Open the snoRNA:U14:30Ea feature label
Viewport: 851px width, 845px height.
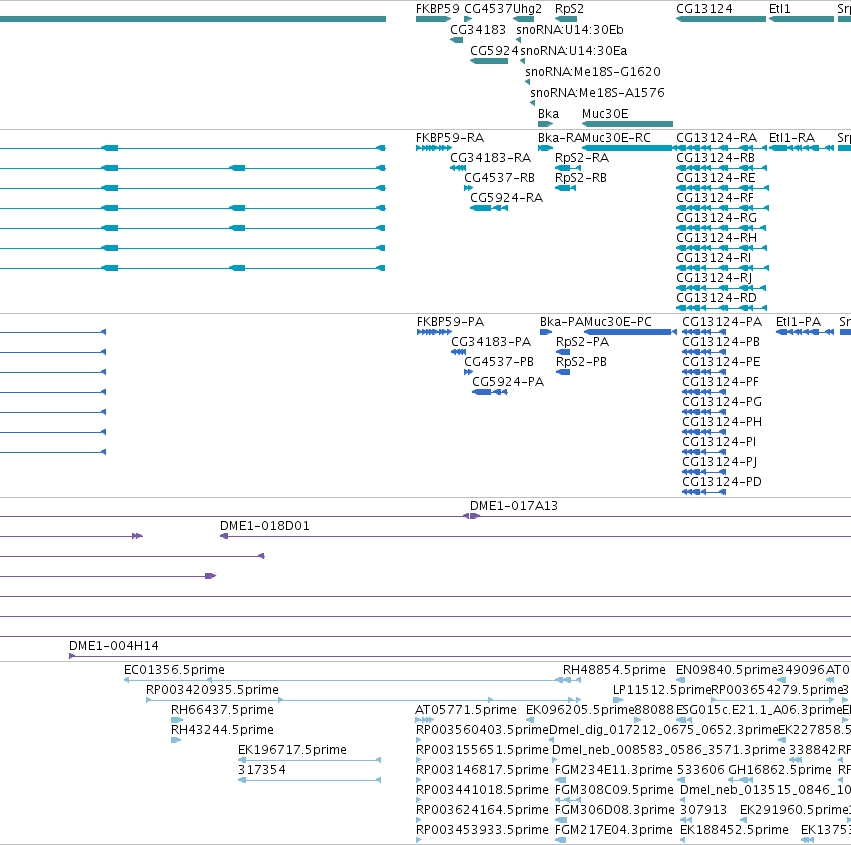pos(574,50)
